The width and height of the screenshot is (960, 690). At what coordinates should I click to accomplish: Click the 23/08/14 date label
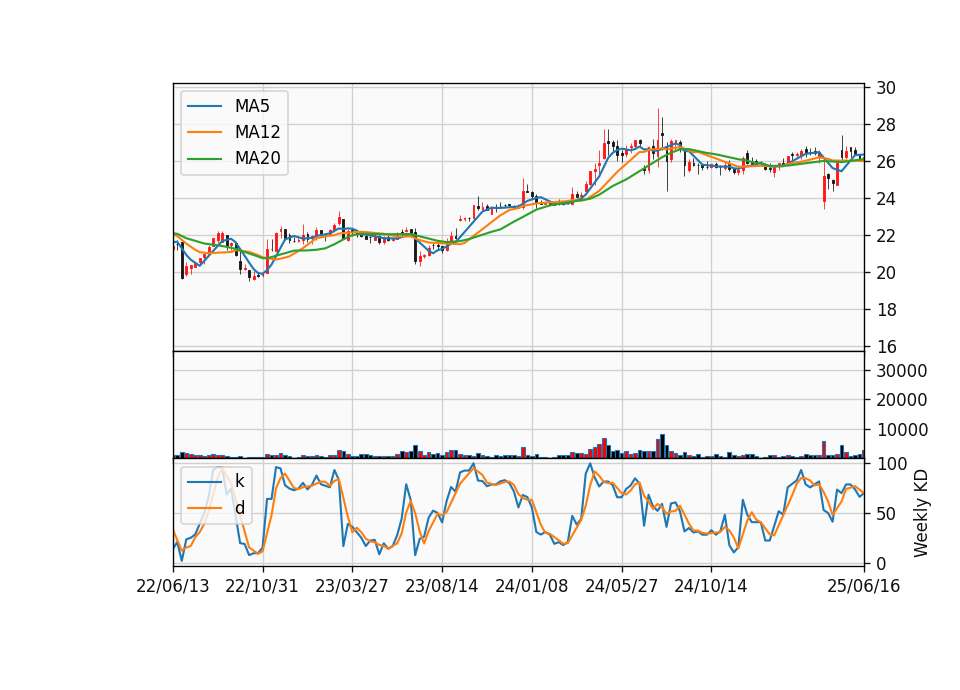(x=441, y=586)
